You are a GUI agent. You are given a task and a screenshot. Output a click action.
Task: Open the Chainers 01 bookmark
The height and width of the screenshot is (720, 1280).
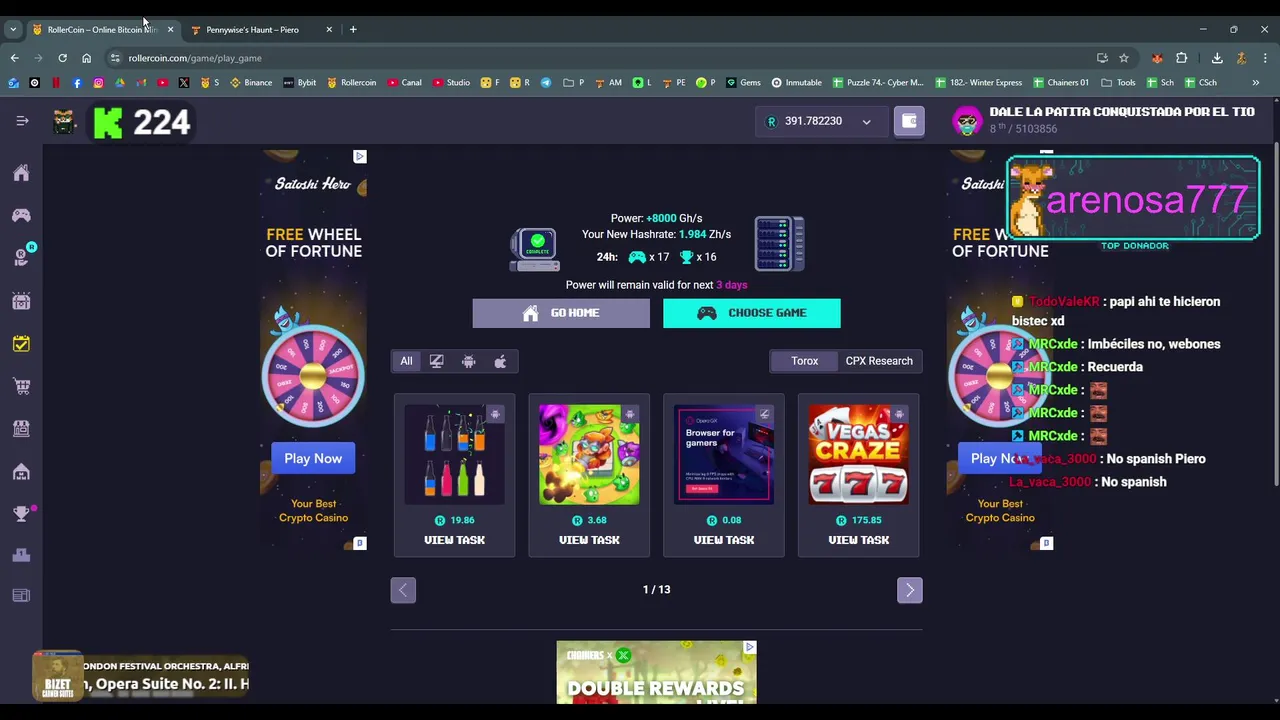[1061, 82]
